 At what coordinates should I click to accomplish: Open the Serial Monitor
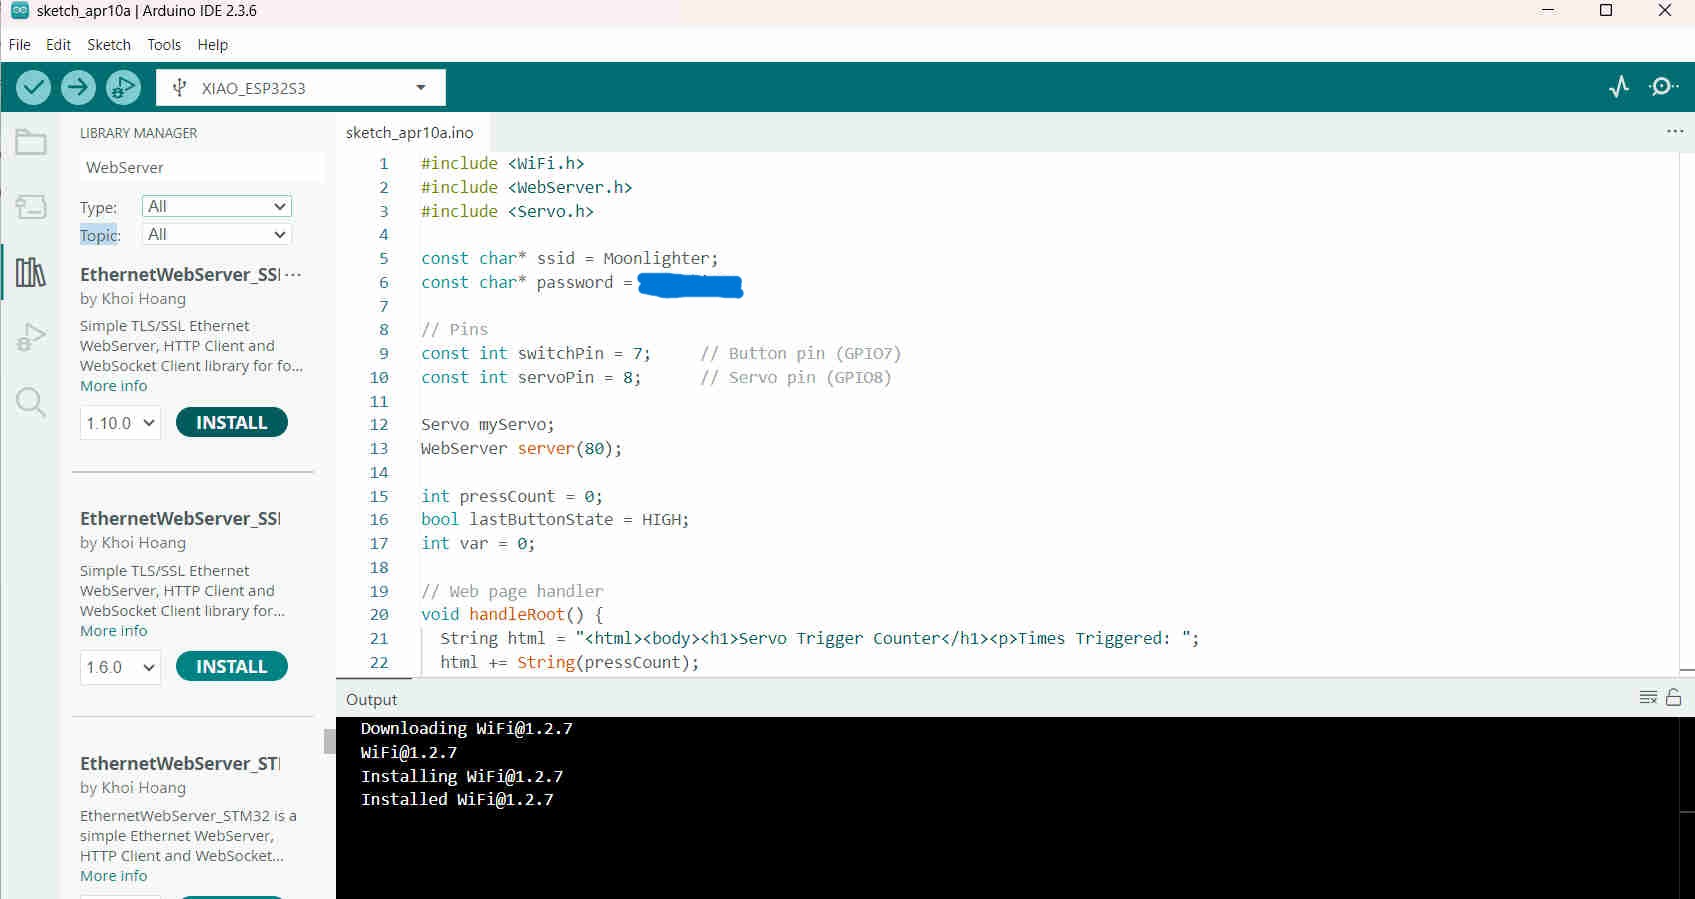click(x=1664, y=87)
